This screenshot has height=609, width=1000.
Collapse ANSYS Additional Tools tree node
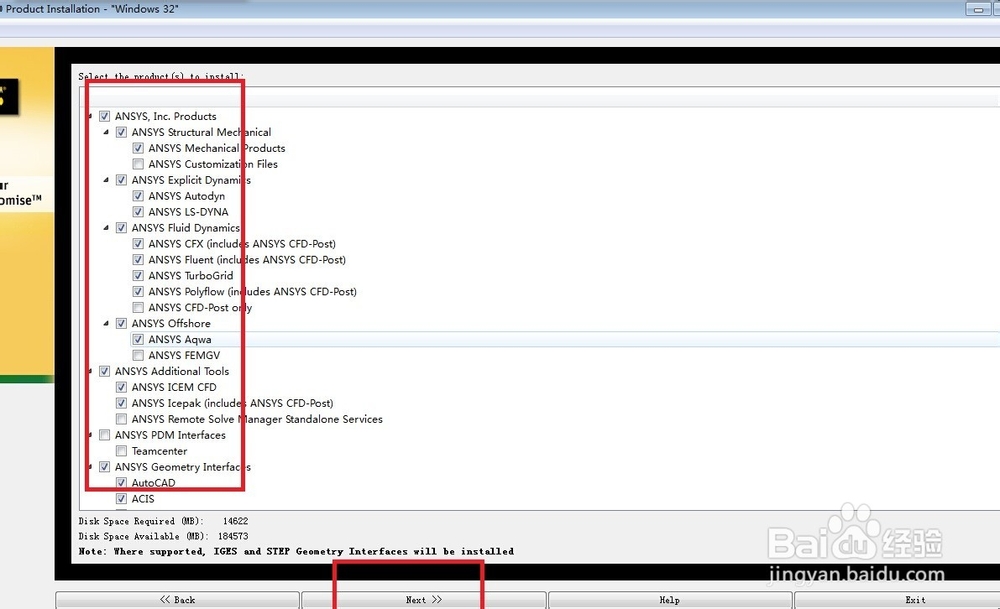point(90,371)
